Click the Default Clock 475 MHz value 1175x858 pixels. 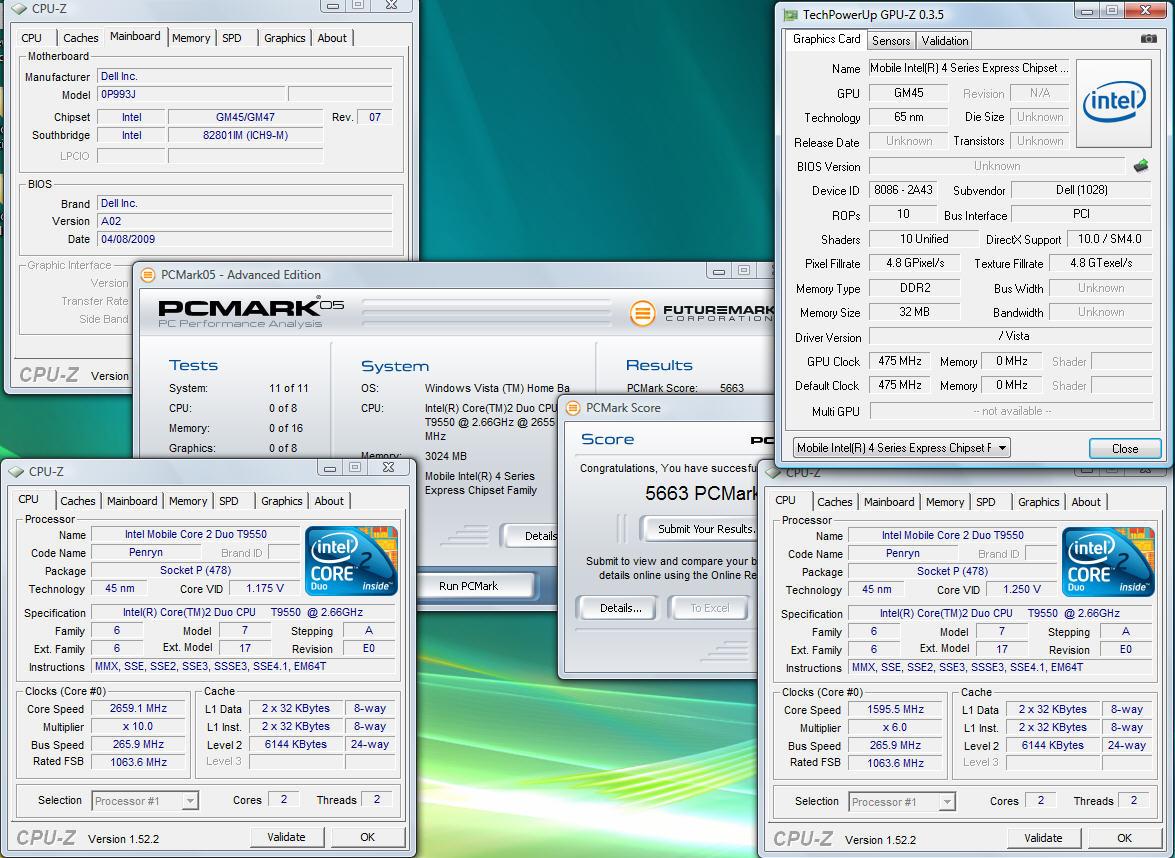click(x=899, y=384)
